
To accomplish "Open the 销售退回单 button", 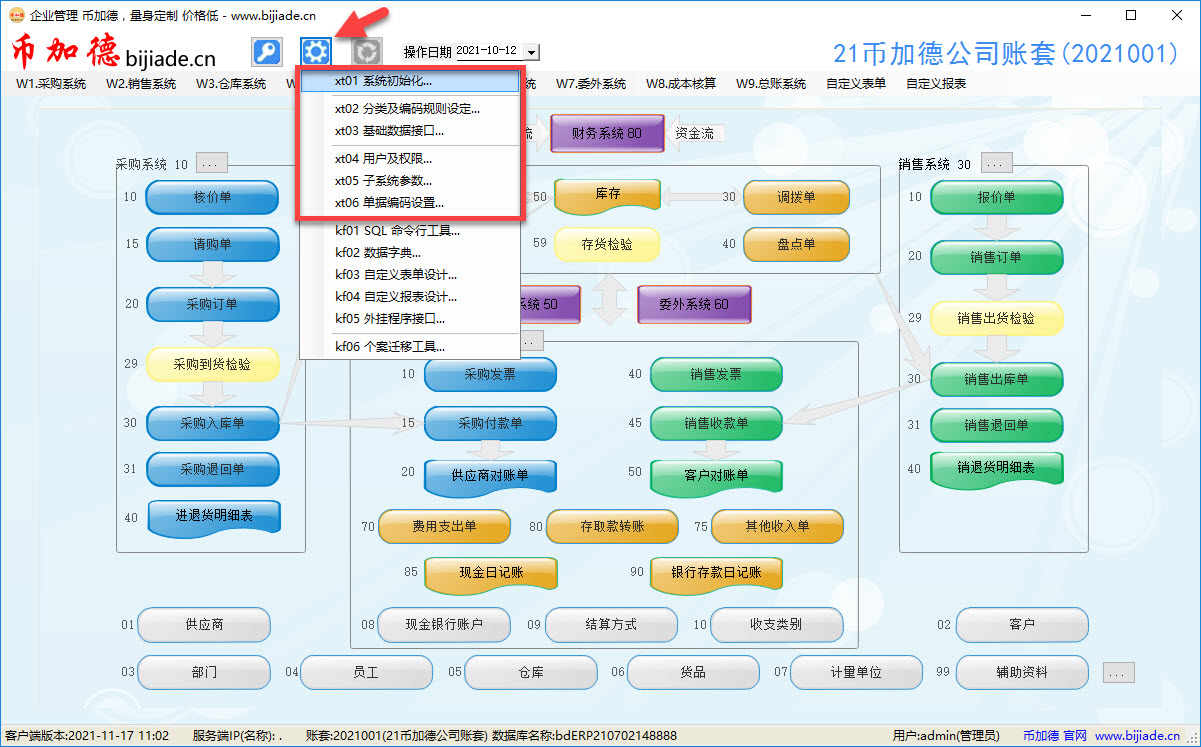I will click(996, 425).
